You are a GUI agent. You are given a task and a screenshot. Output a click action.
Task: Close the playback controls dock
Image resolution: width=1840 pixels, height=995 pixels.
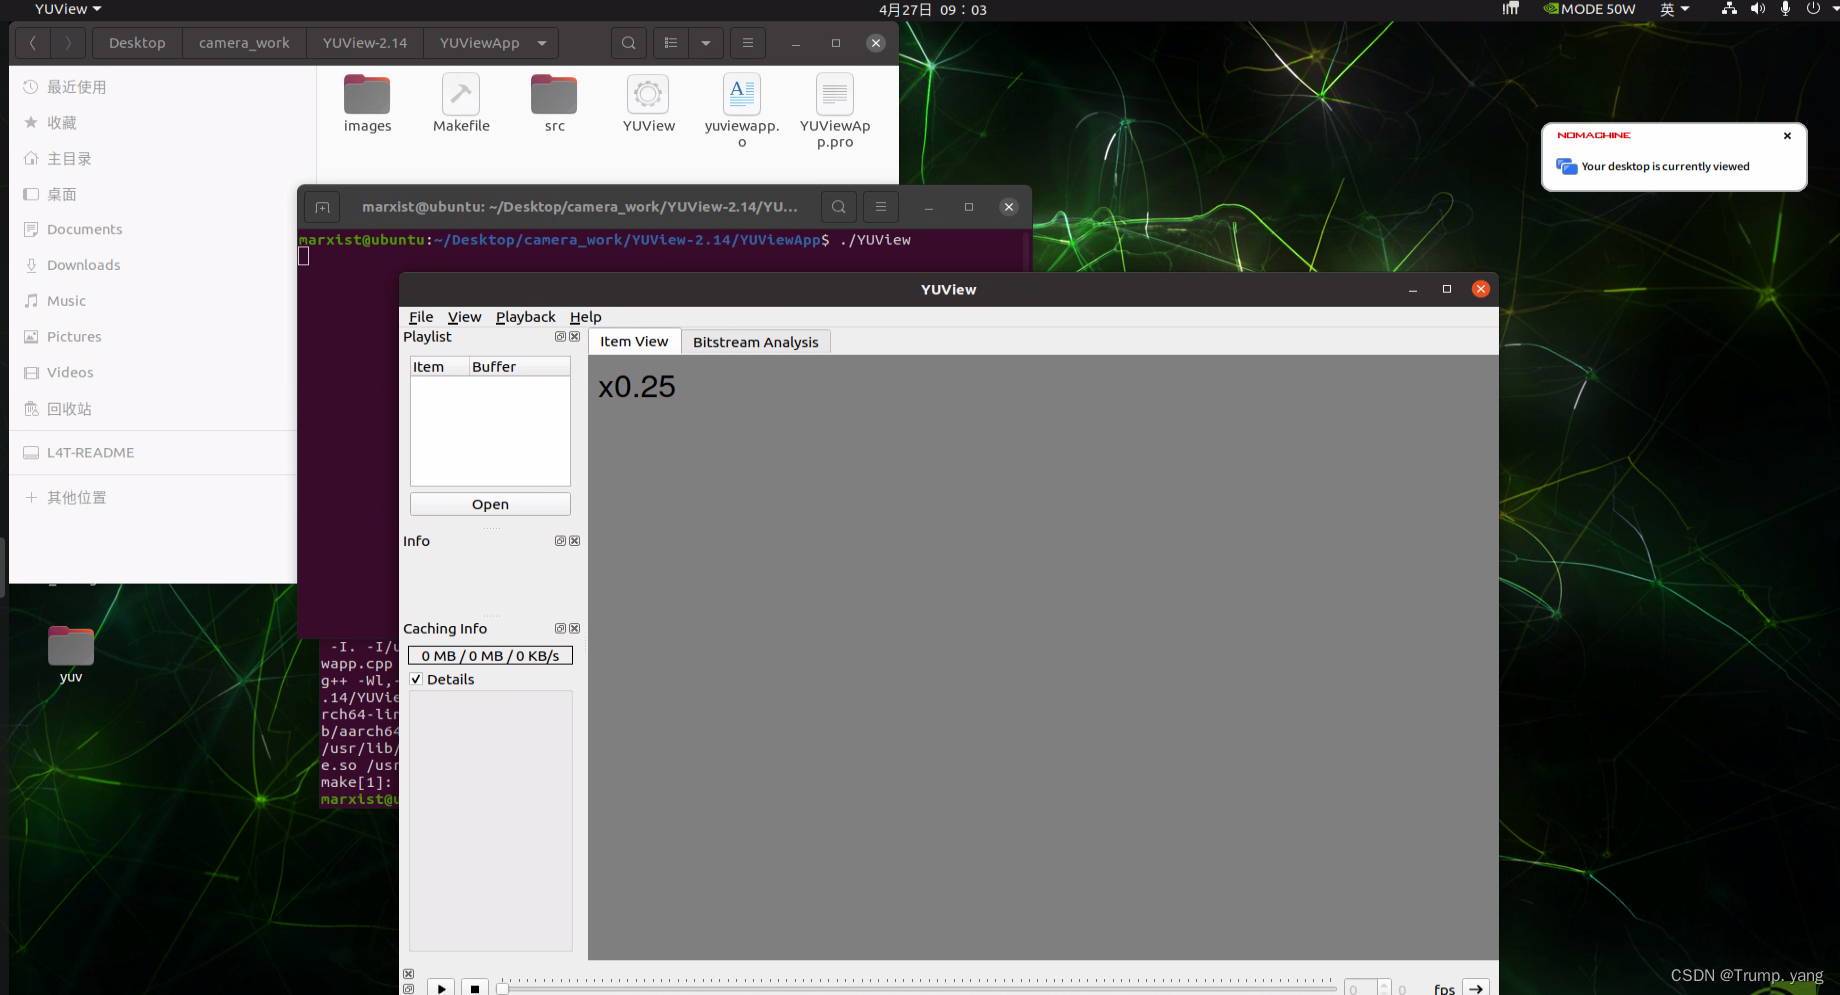(x=408, y=974)
